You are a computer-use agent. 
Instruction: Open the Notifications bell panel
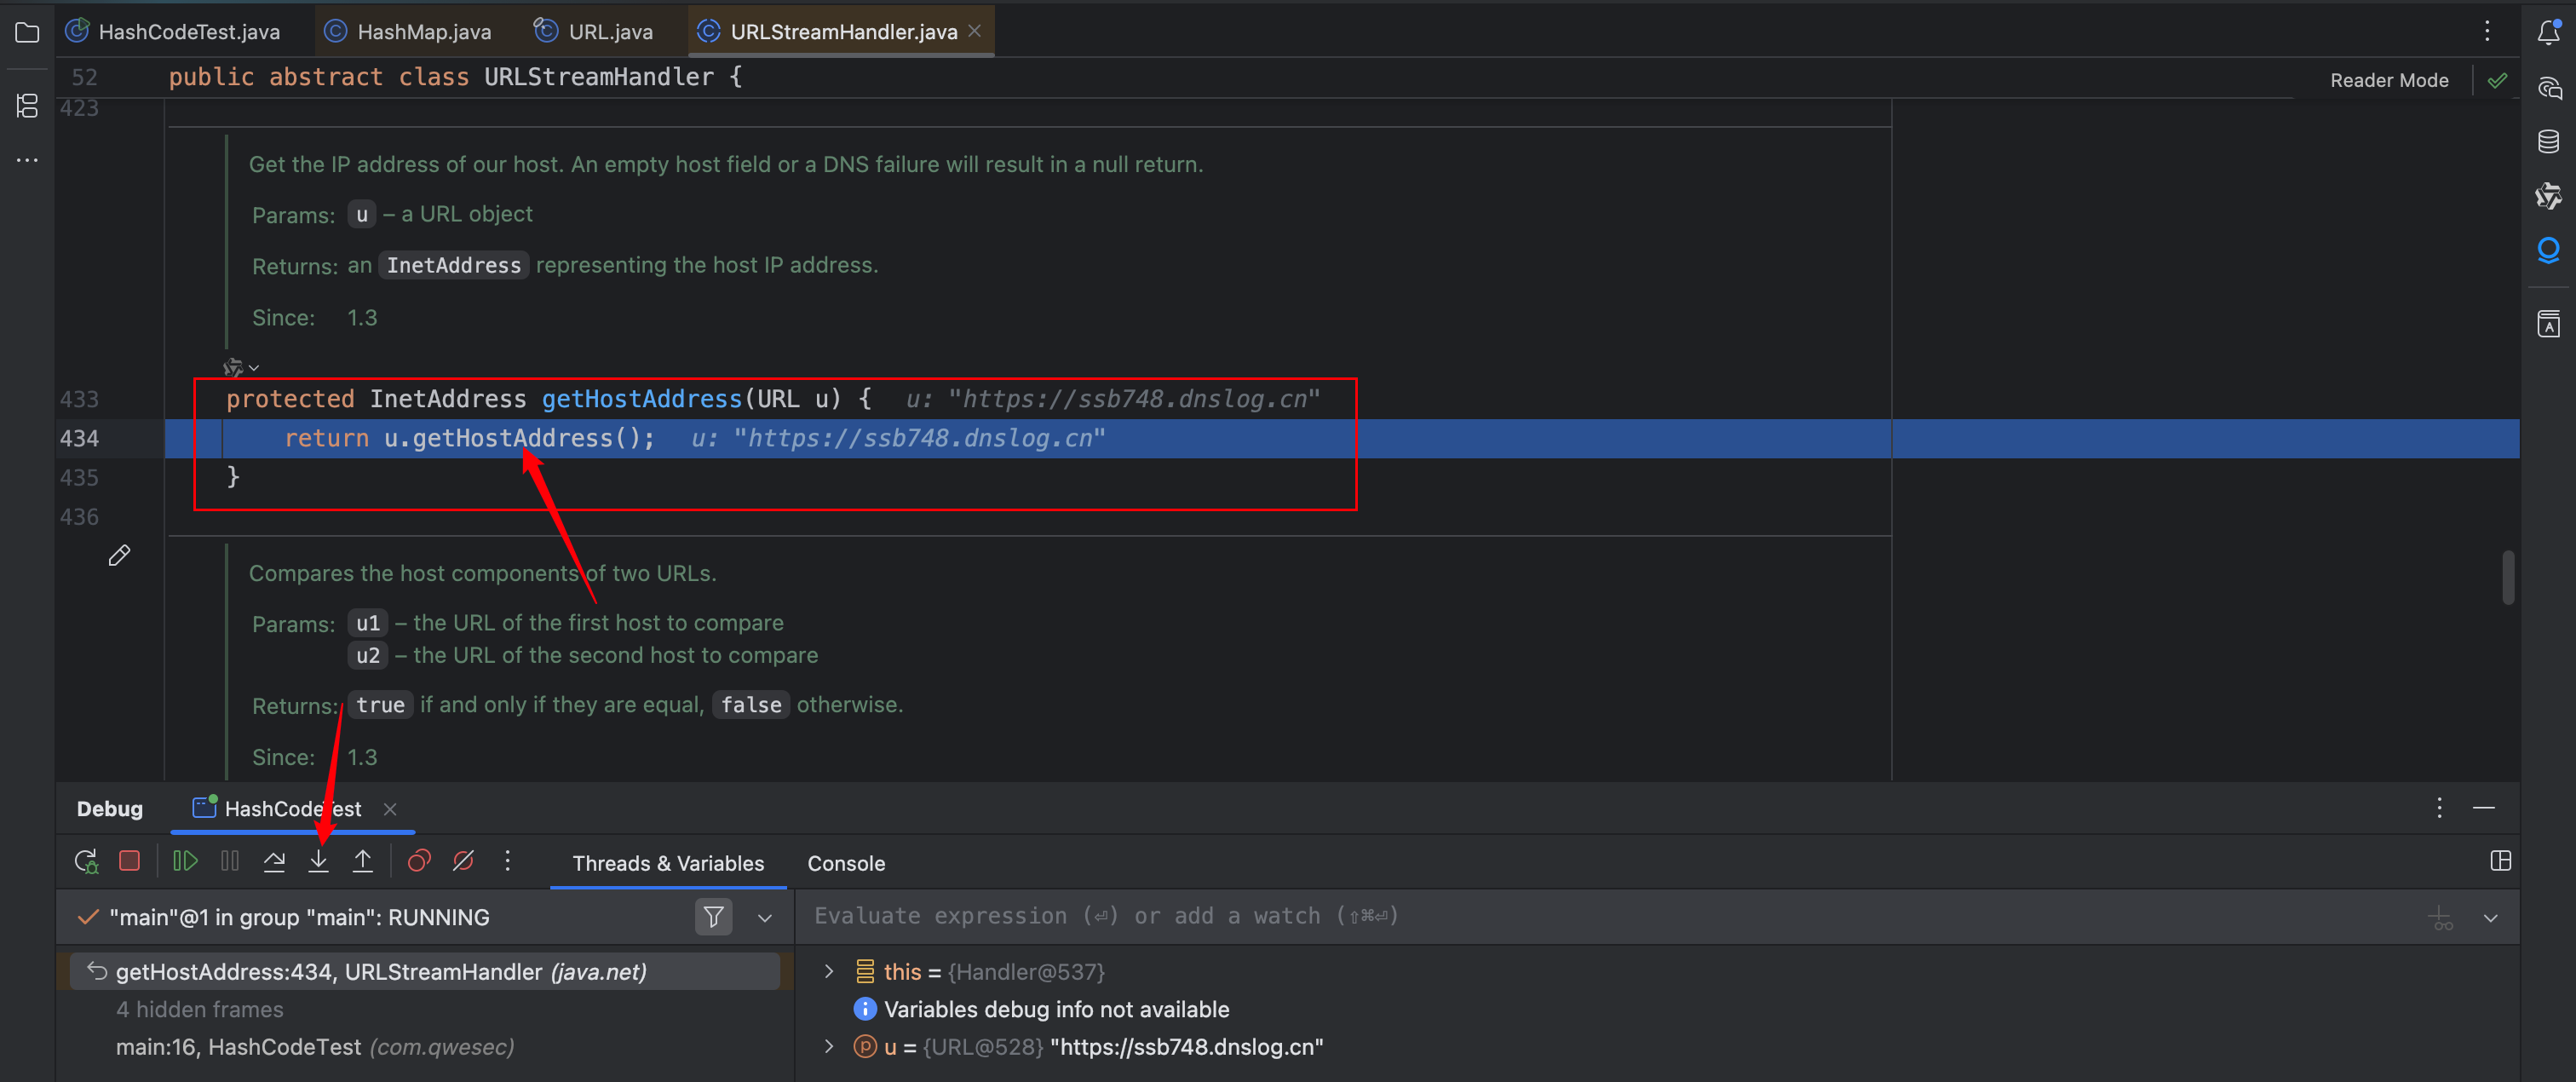2548,33
